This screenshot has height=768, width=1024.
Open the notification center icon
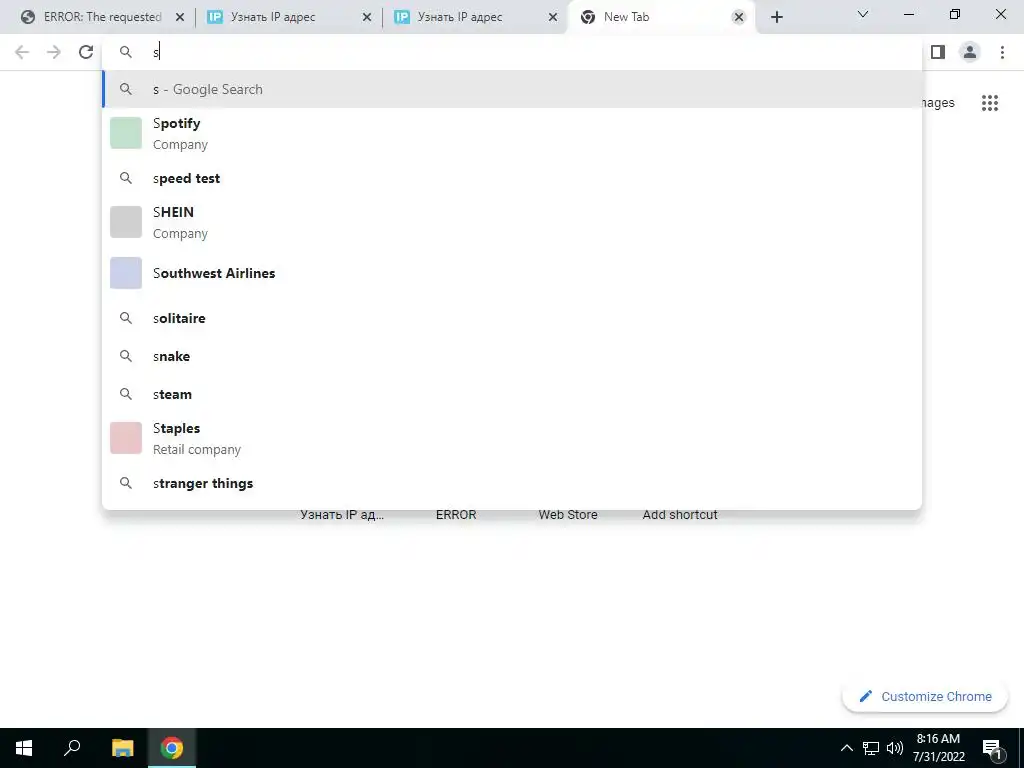[992, 748]
